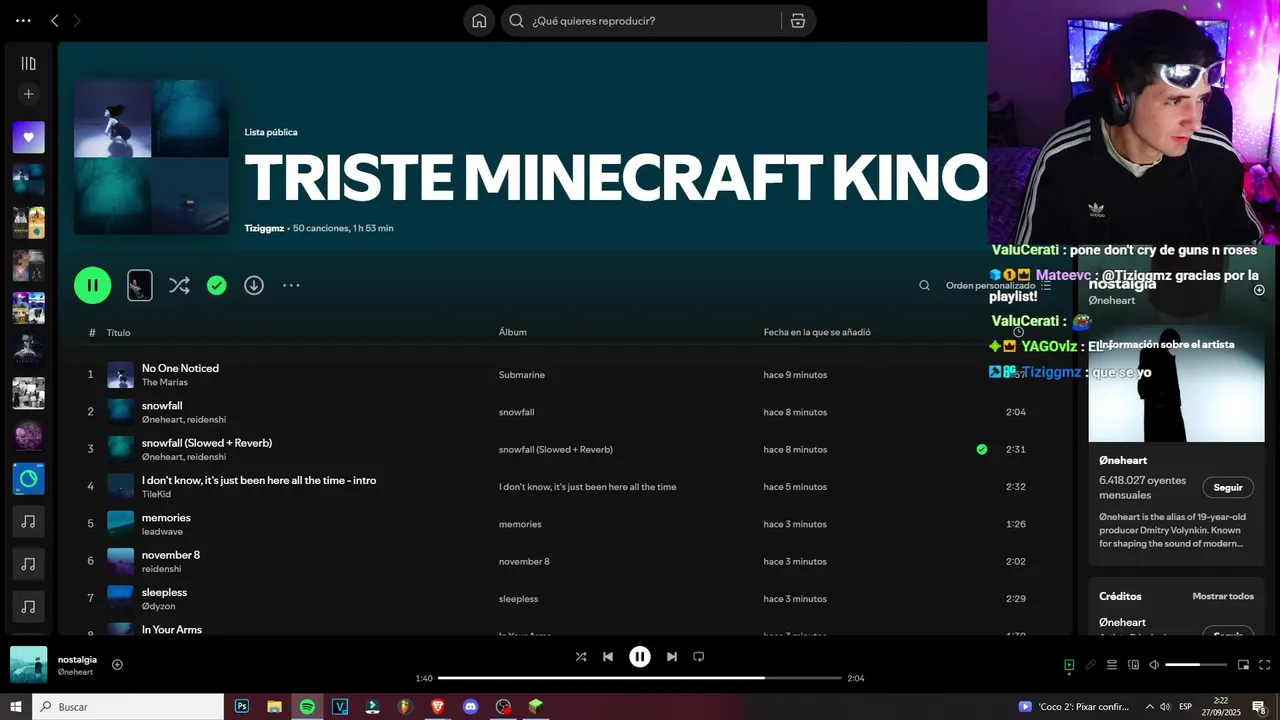This screenshot has height=720, width=1280.
Task: Create a new playlist with the plus icon
Action: (28, 94)
